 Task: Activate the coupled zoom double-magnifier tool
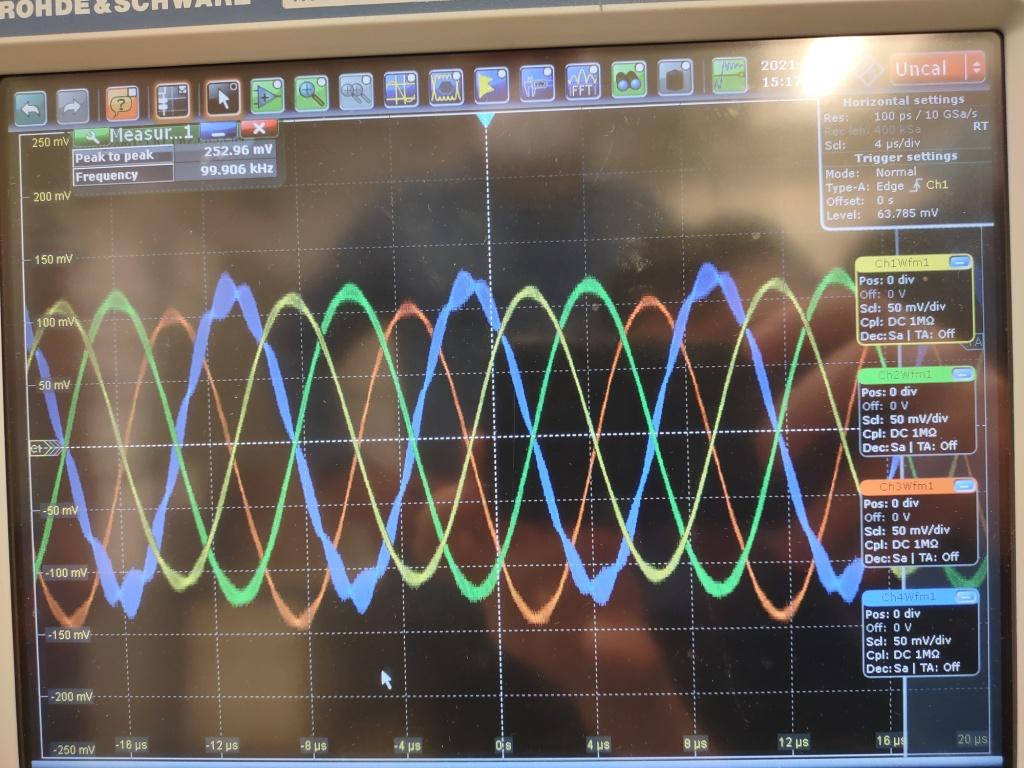357,91
